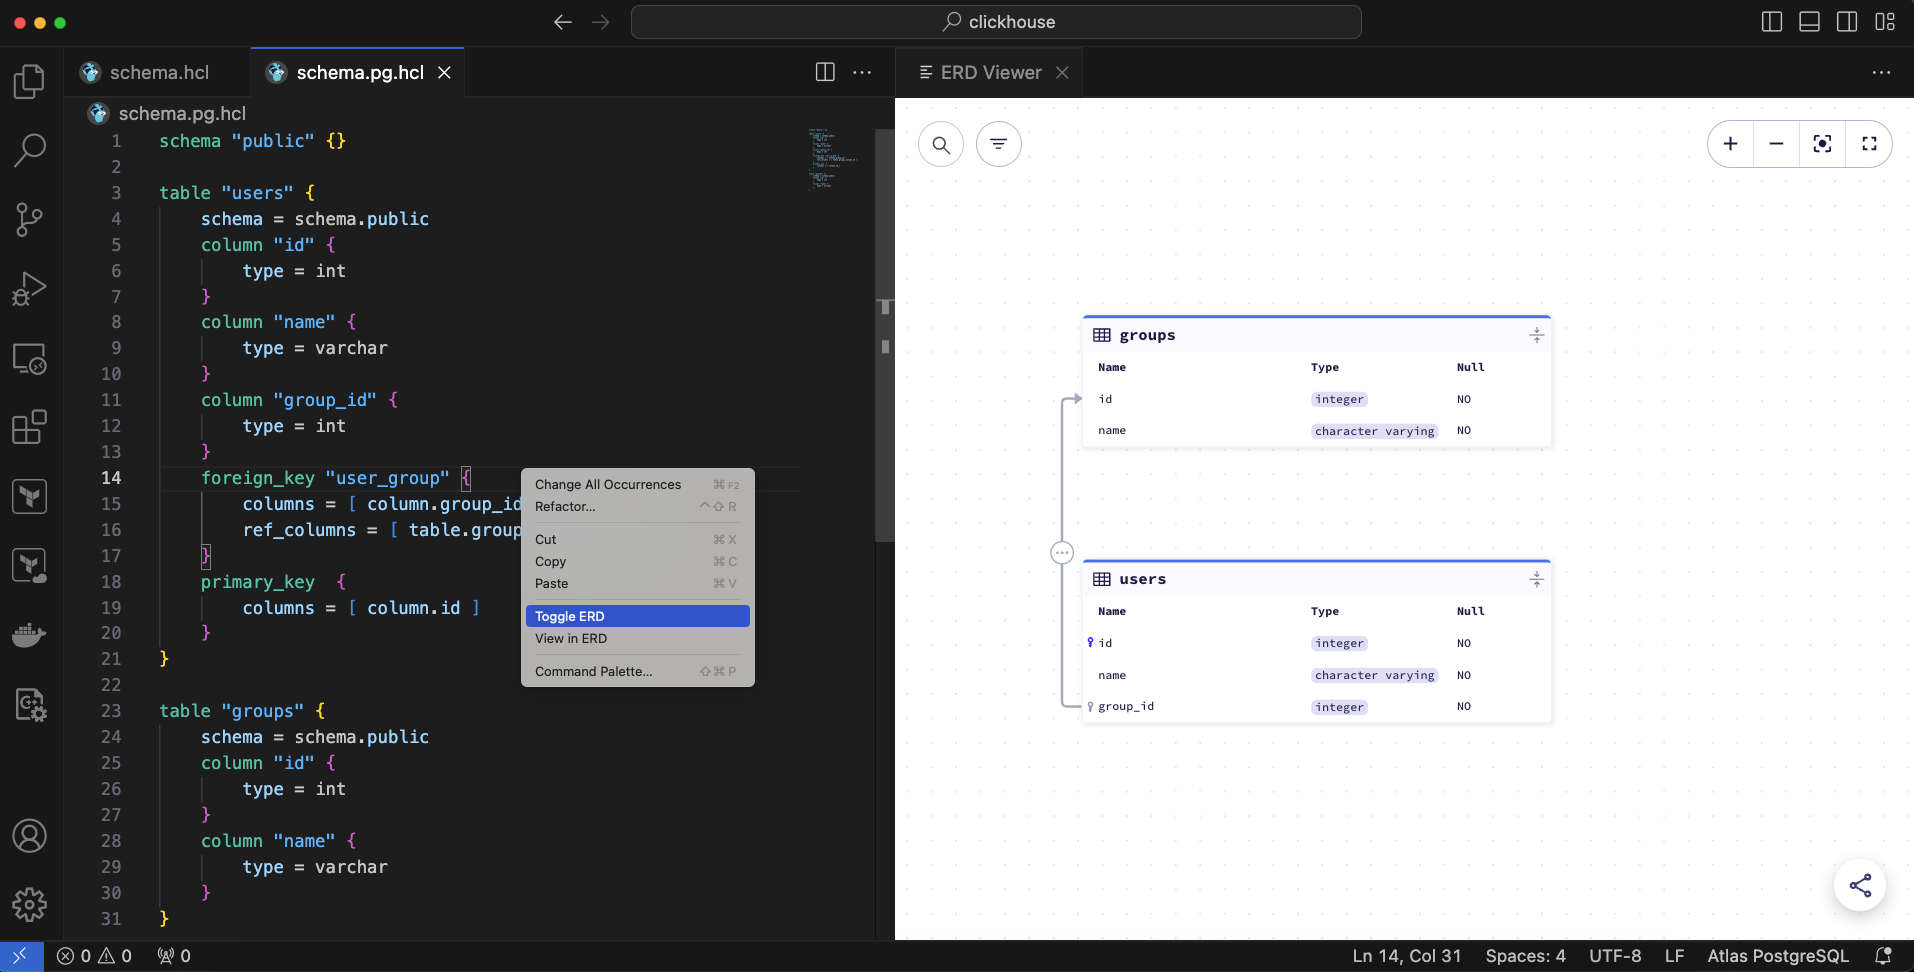Click the fit-to-view icon in ERD toolbar
1914x972 pixels.
click(x=1822, y=144)
